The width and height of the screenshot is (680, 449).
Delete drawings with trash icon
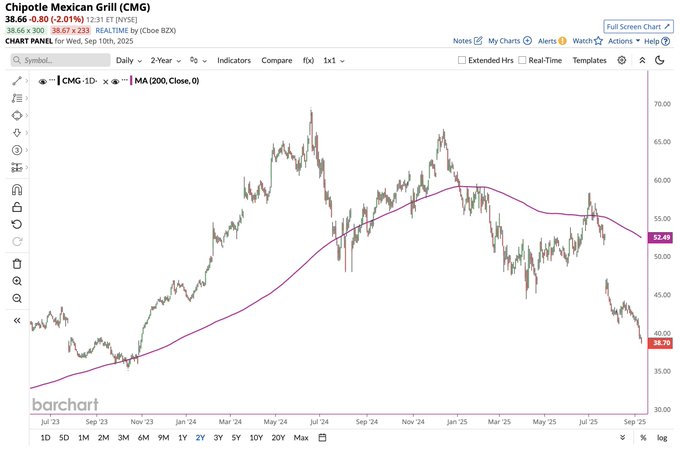[x=17, y=264]
